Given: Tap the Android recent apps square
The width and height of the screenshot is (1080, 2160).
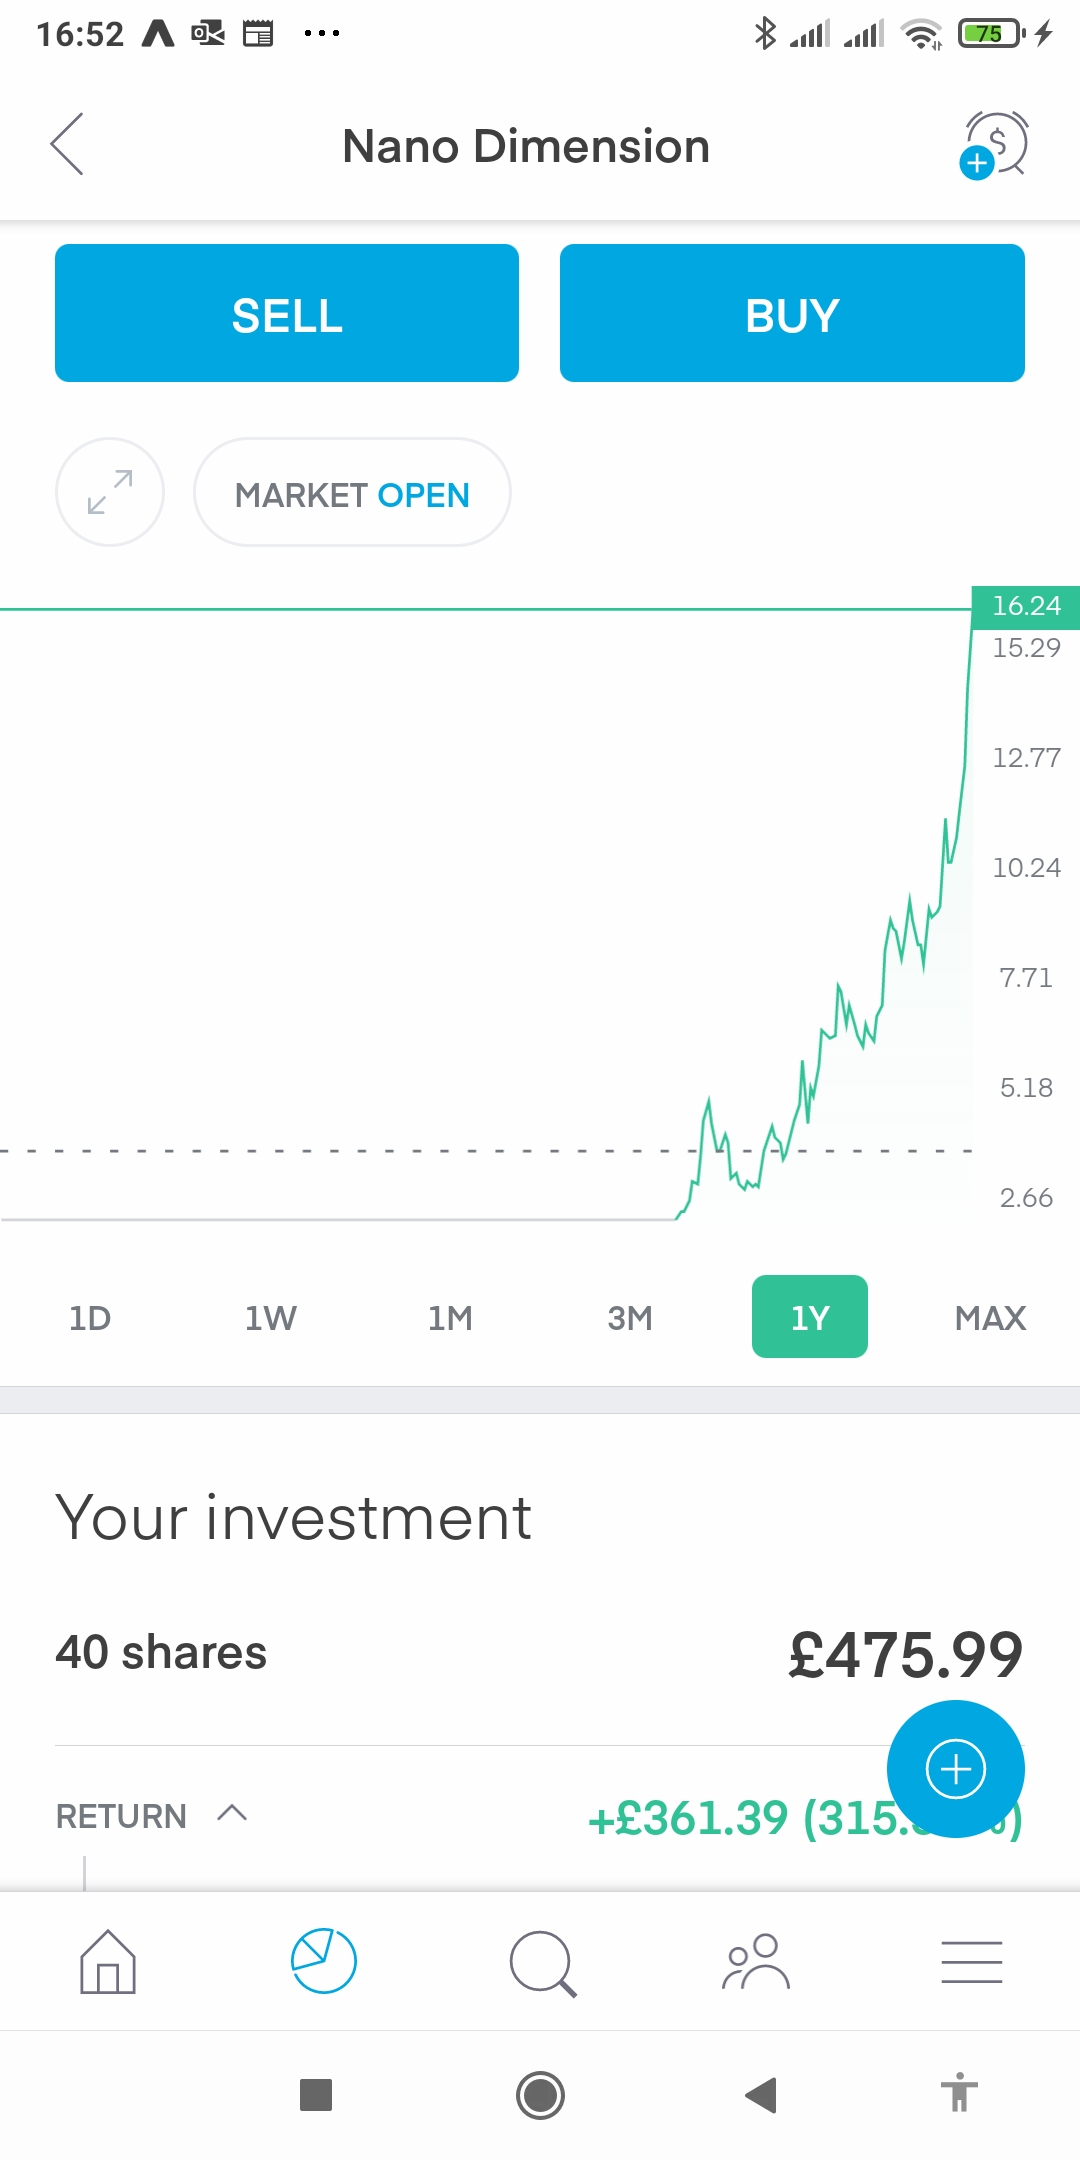Looking at the screenshot, I should 316,2094.
